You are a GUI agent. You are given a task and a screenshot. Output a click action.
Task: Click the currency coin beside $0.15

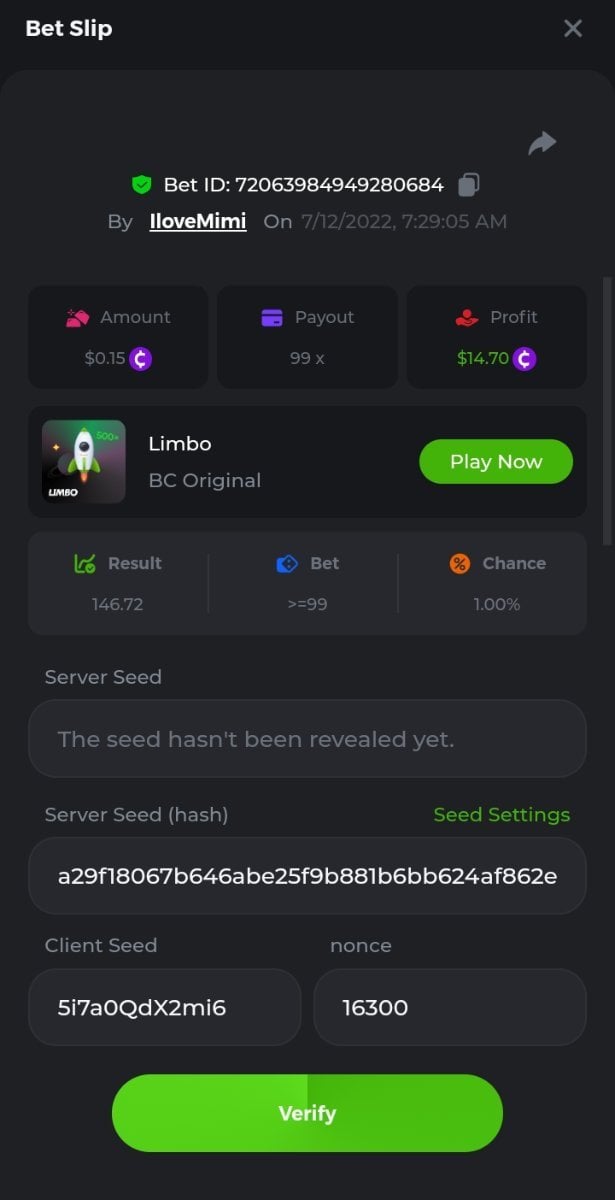point(141,358)
